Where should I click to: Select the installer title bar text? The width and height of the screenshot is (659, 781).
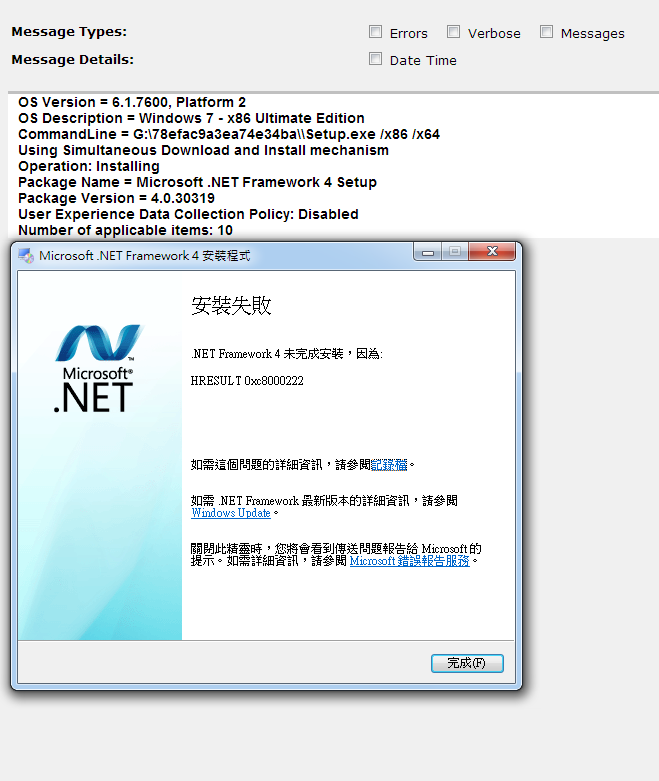[x=144, y=256]
